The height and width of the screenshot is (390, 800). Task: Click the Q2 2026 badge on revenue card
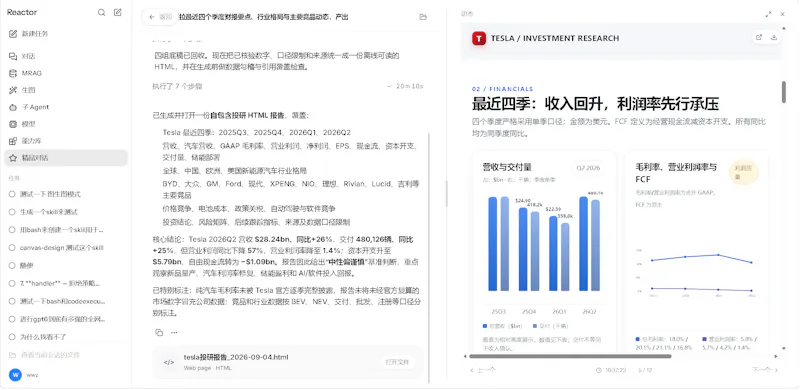click(588, 167)
